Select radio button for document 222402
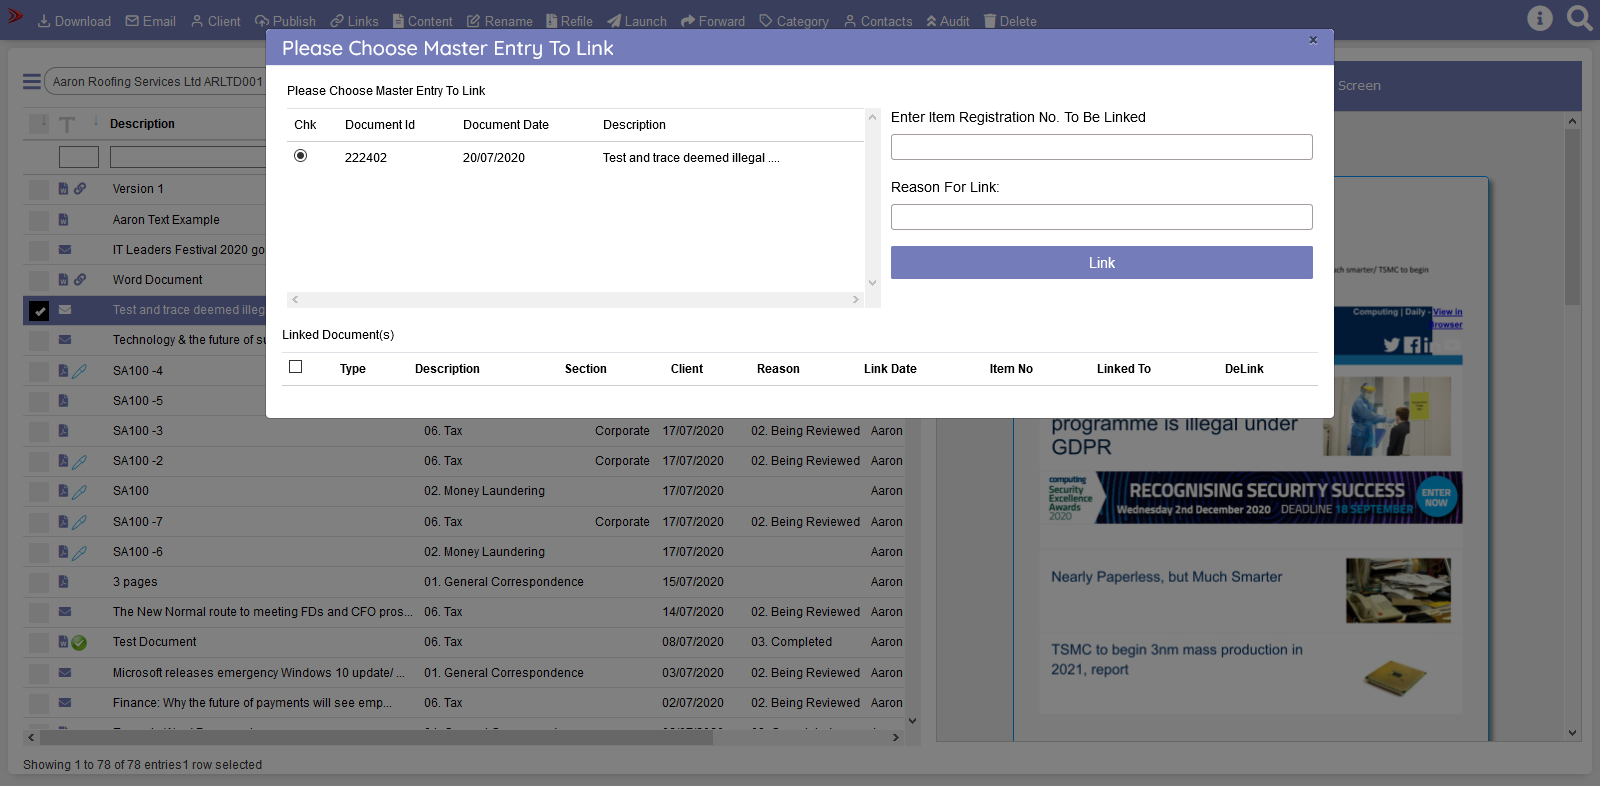1600x786 pixels. [301, 156]
